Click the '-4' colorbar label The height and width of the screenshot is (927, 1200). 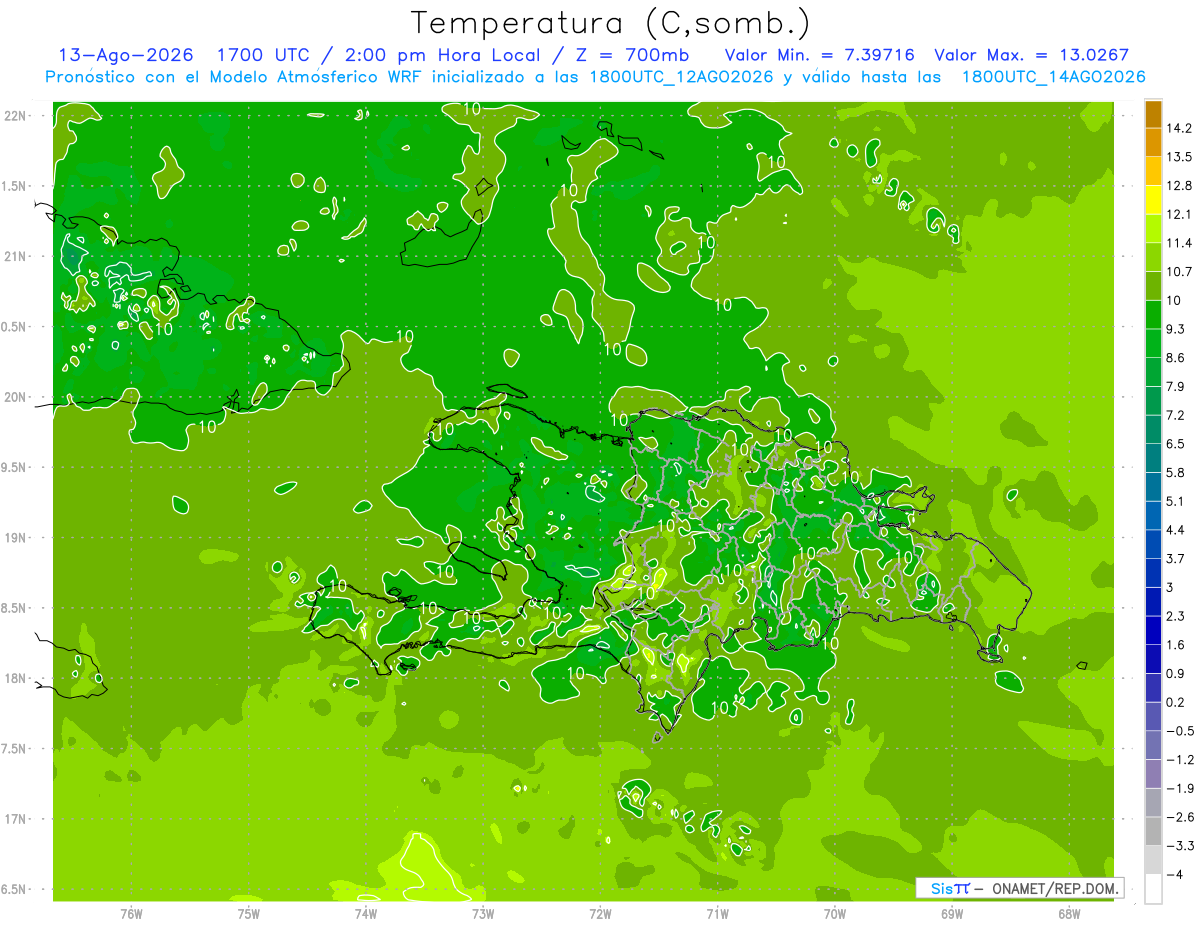[x=1174, y=874]
